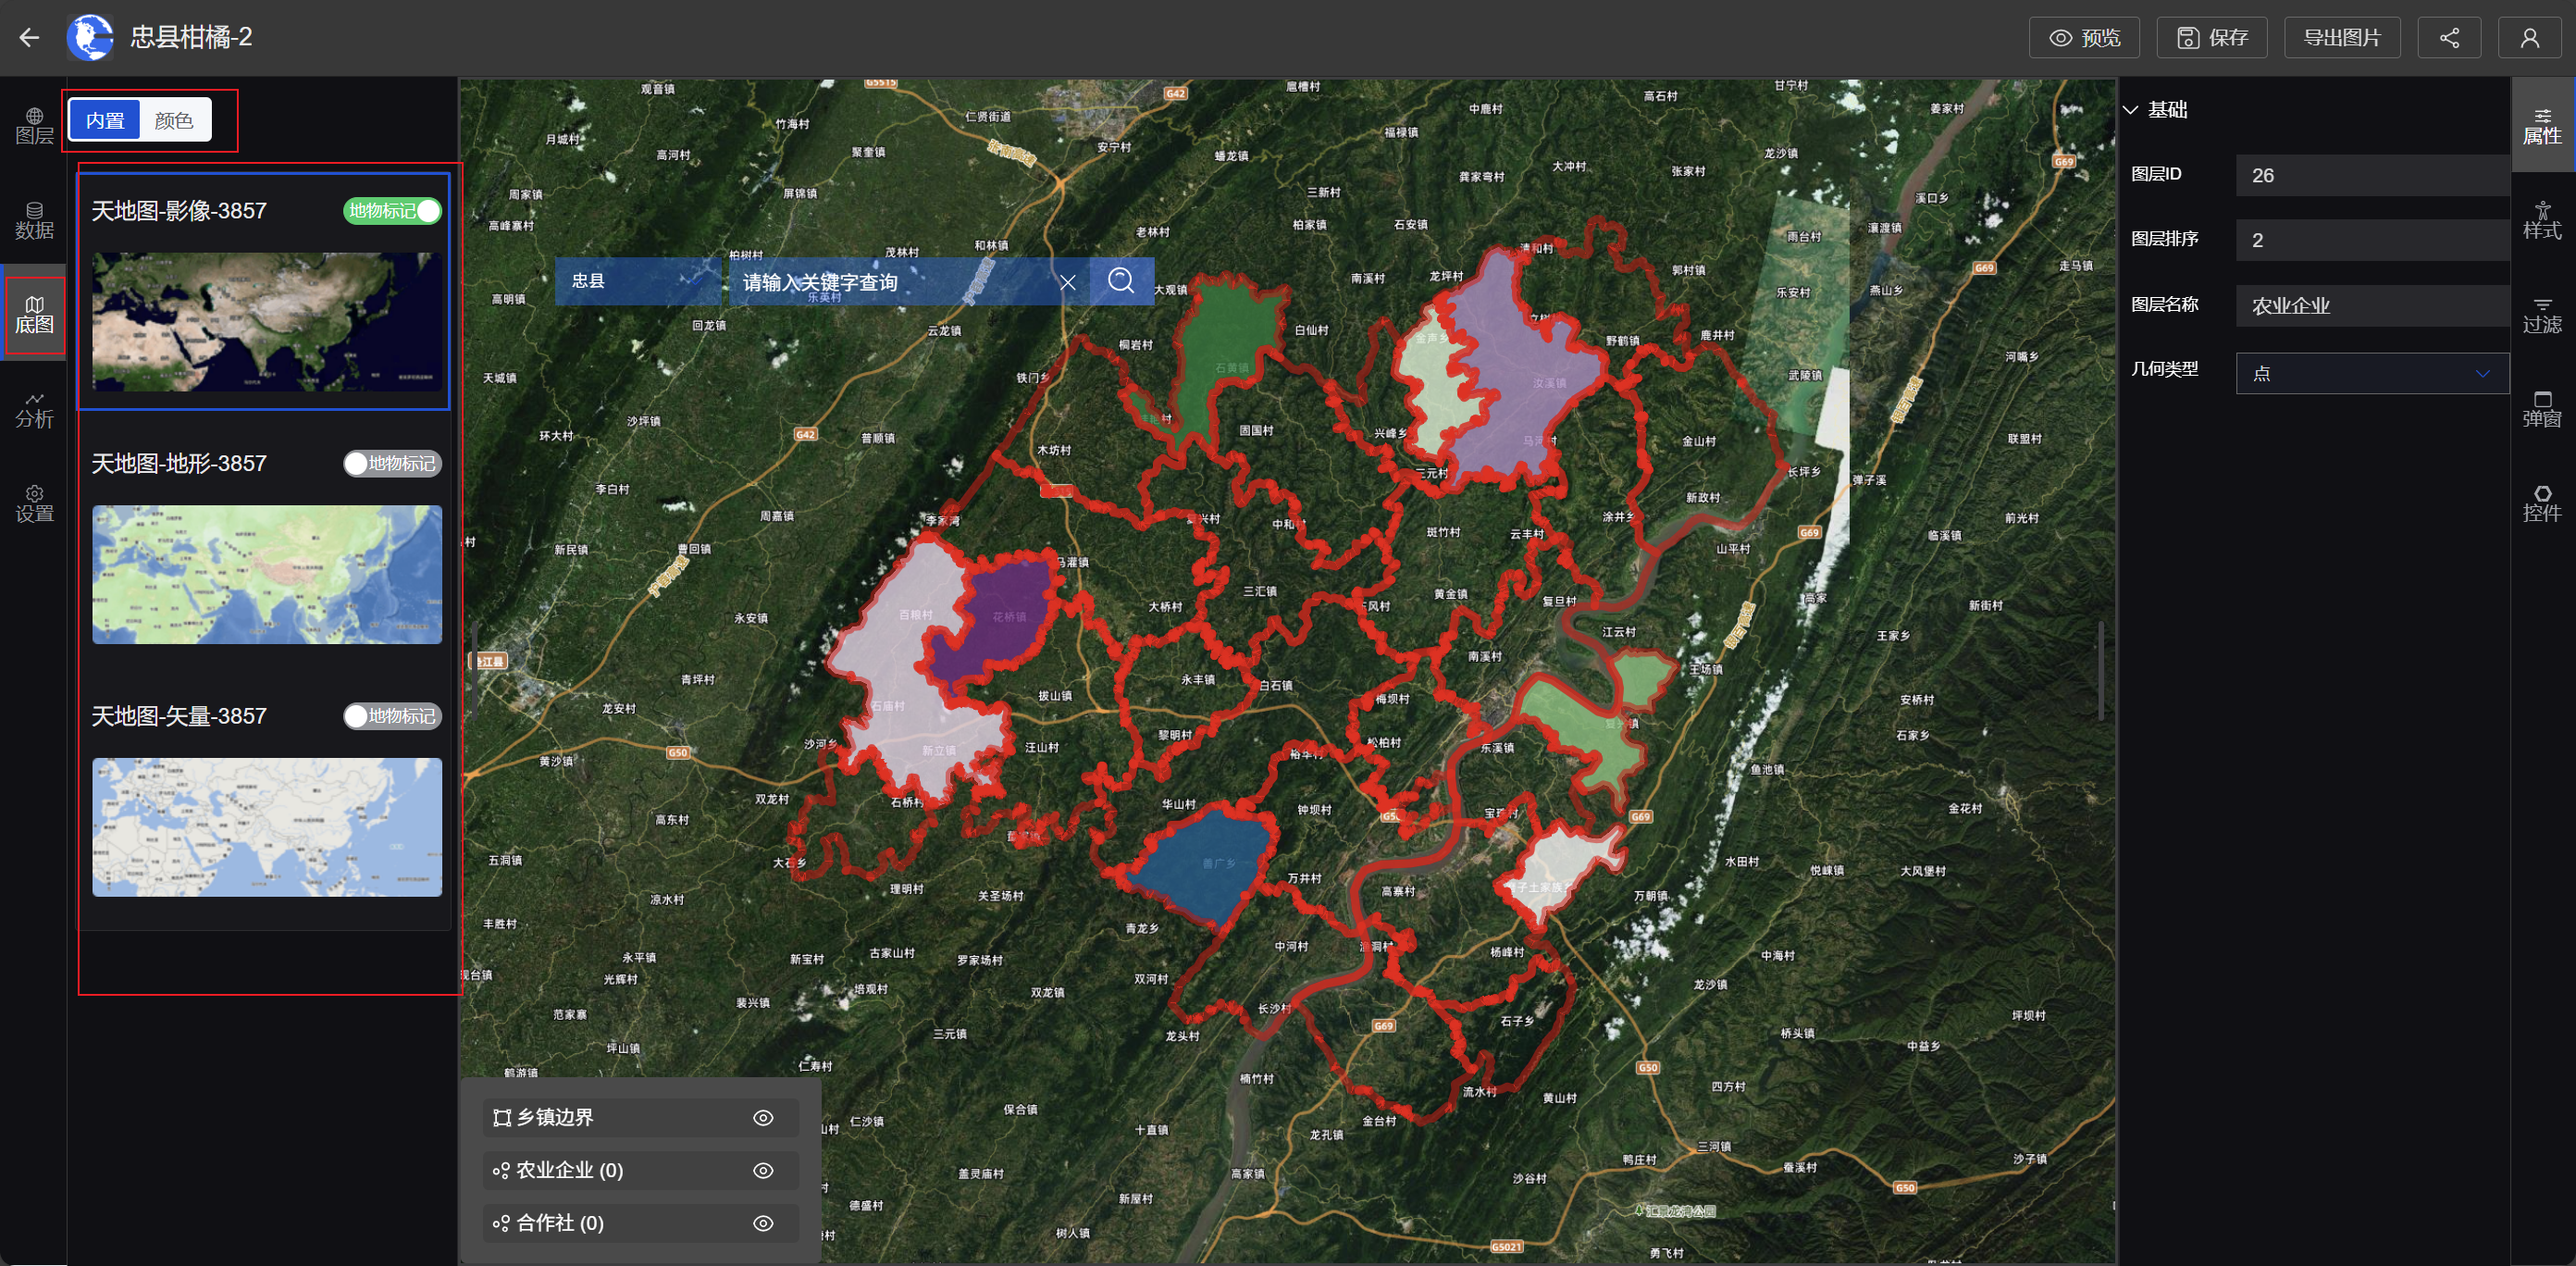
Task: Click the map search magnifier icon
Action: pos(1120,281)
